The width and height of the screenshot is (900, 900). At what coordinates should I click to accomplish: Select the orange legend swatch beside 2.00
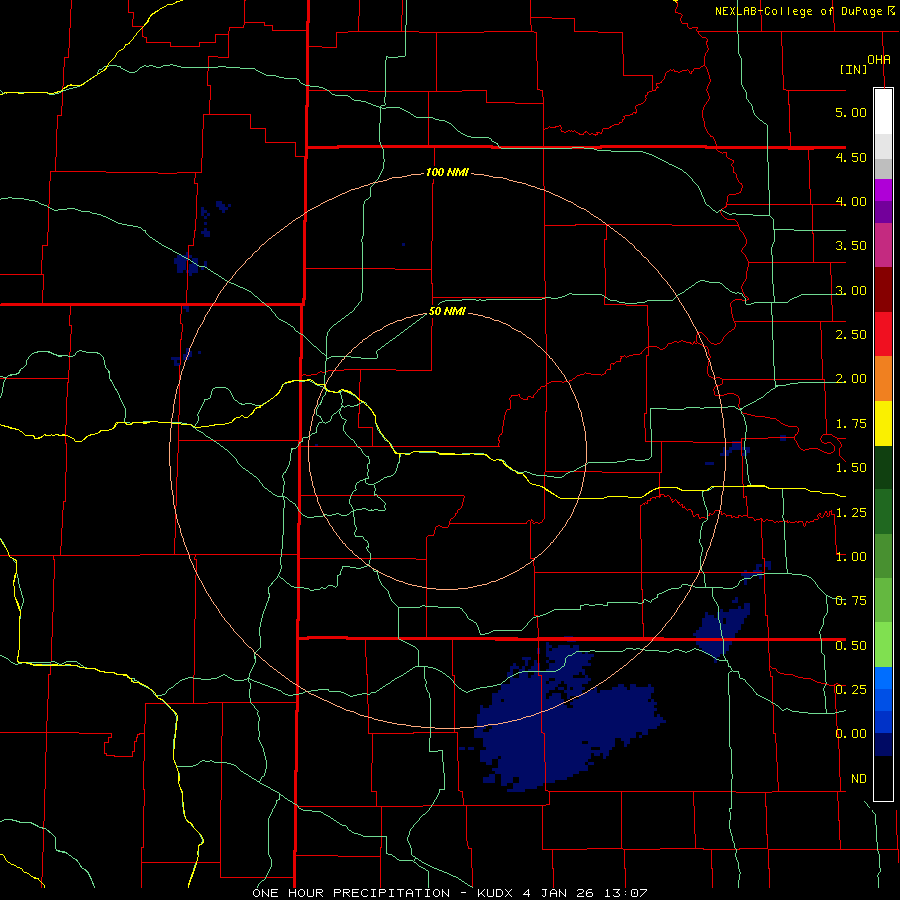click(x=883, y=379)
